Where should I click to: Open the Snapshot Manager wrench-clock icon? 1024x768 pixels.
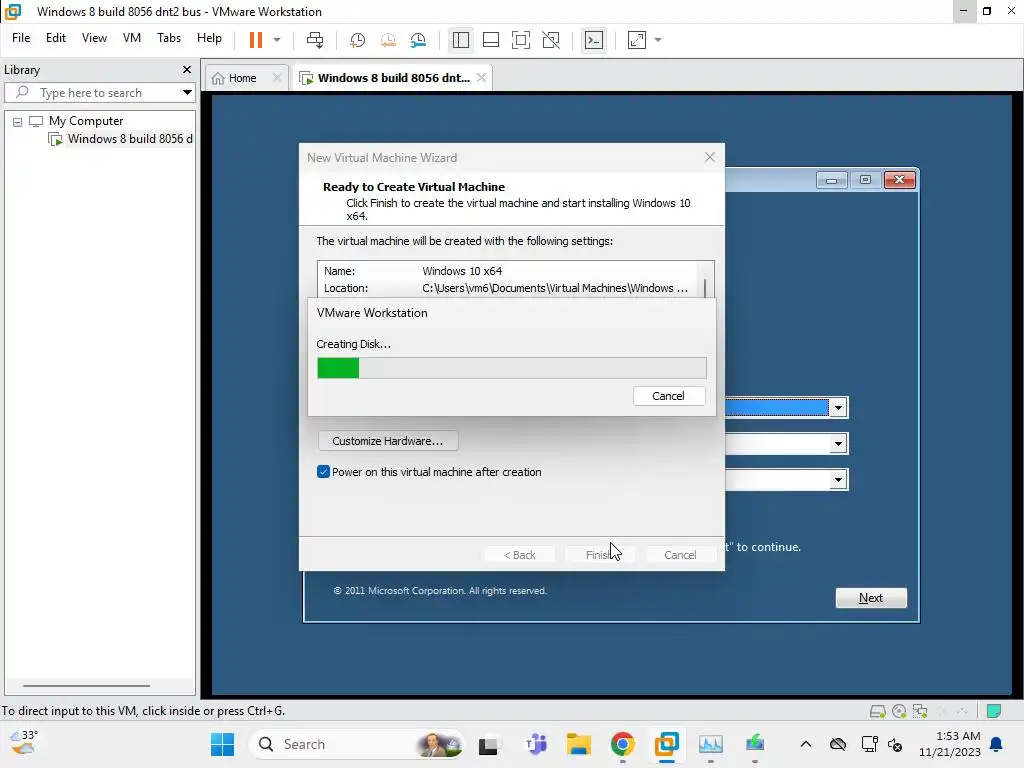(x=419, y=40)
